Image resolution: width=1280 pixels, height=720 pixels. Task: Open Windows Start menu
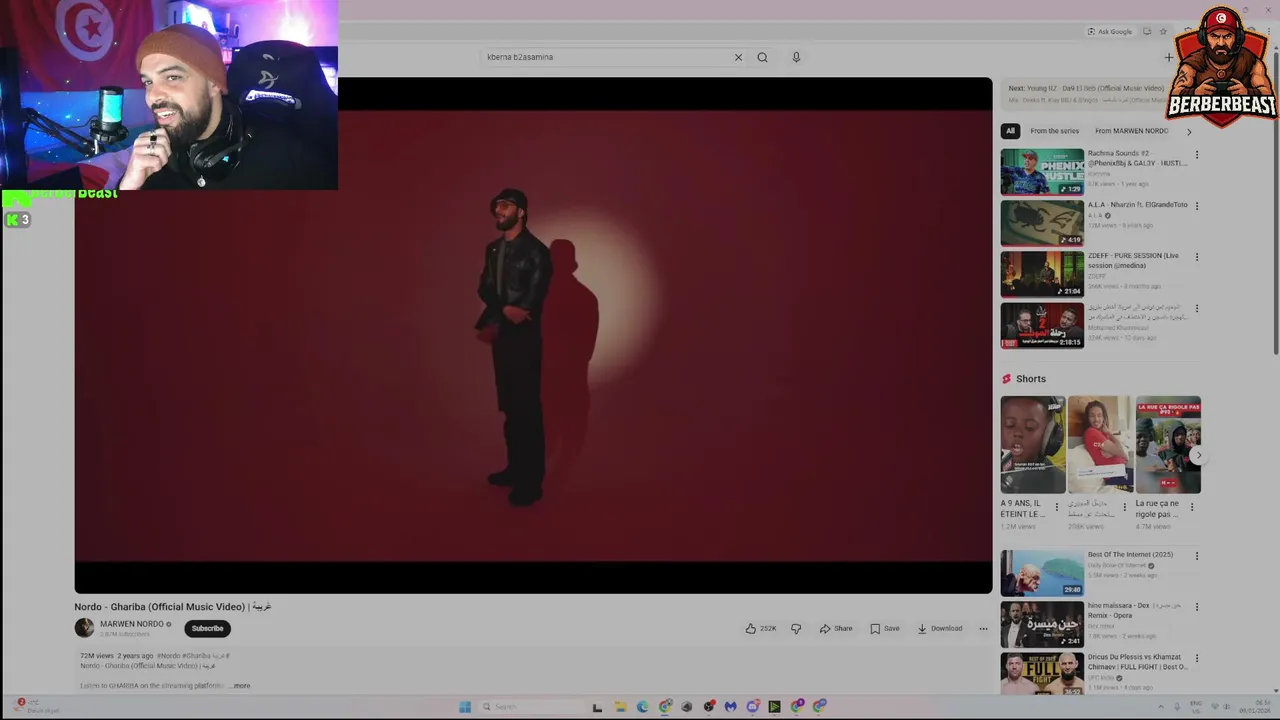[465, 707]
